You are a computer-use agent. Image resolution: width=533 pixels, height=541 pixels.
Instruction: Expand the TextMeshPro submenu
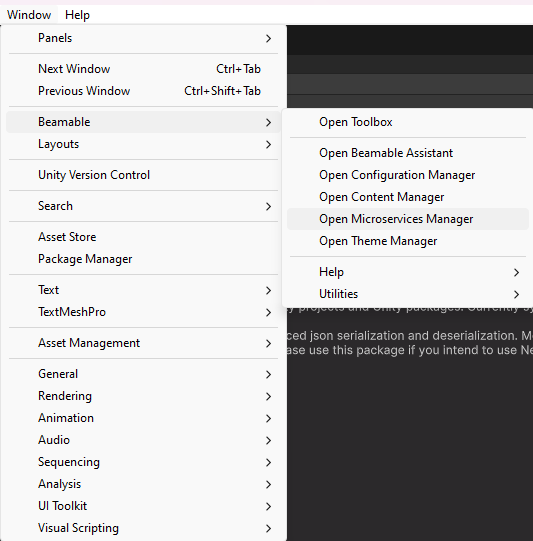click(143, 312)
